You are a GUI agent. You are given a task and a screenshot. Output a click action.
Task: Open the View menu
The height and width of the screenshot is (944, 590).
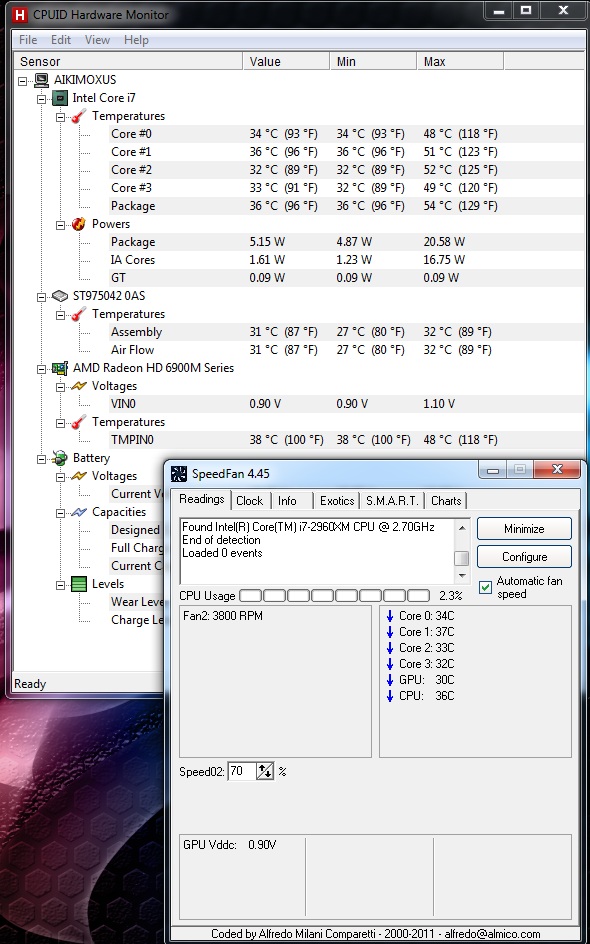97,40
